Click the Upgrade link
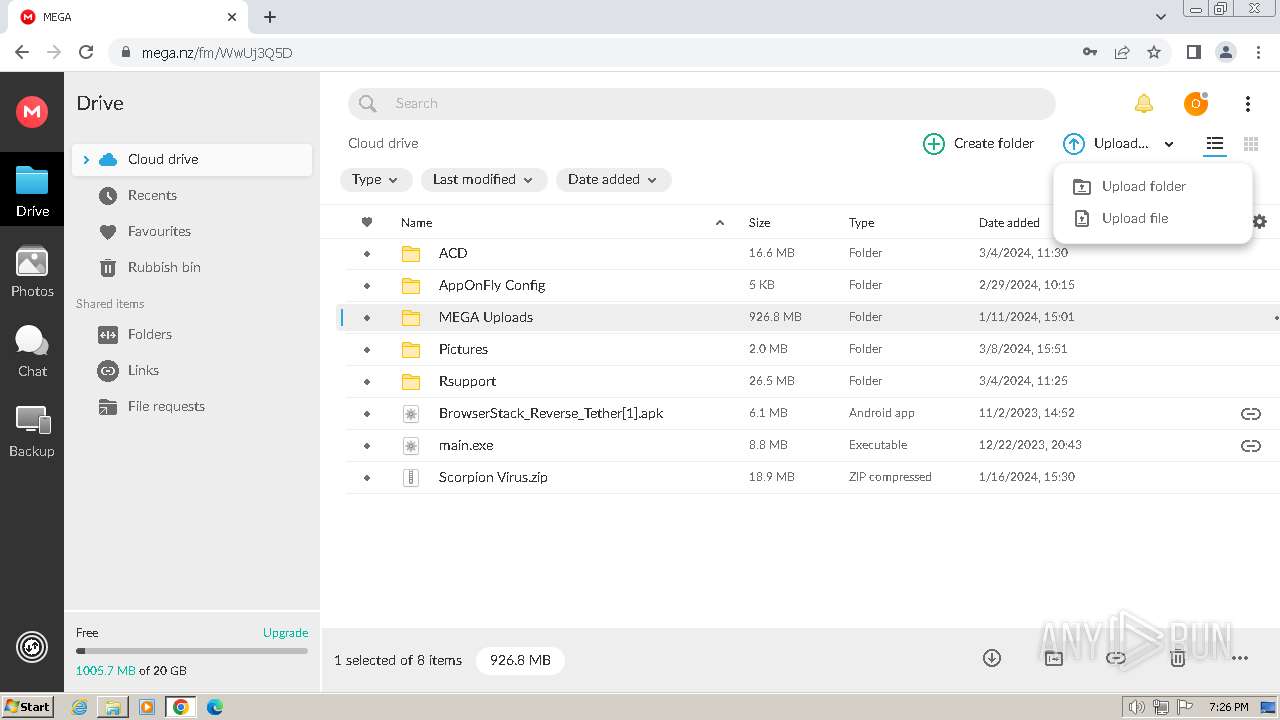This screenshot has width=1280, height=720. click(x=285, y=632)
